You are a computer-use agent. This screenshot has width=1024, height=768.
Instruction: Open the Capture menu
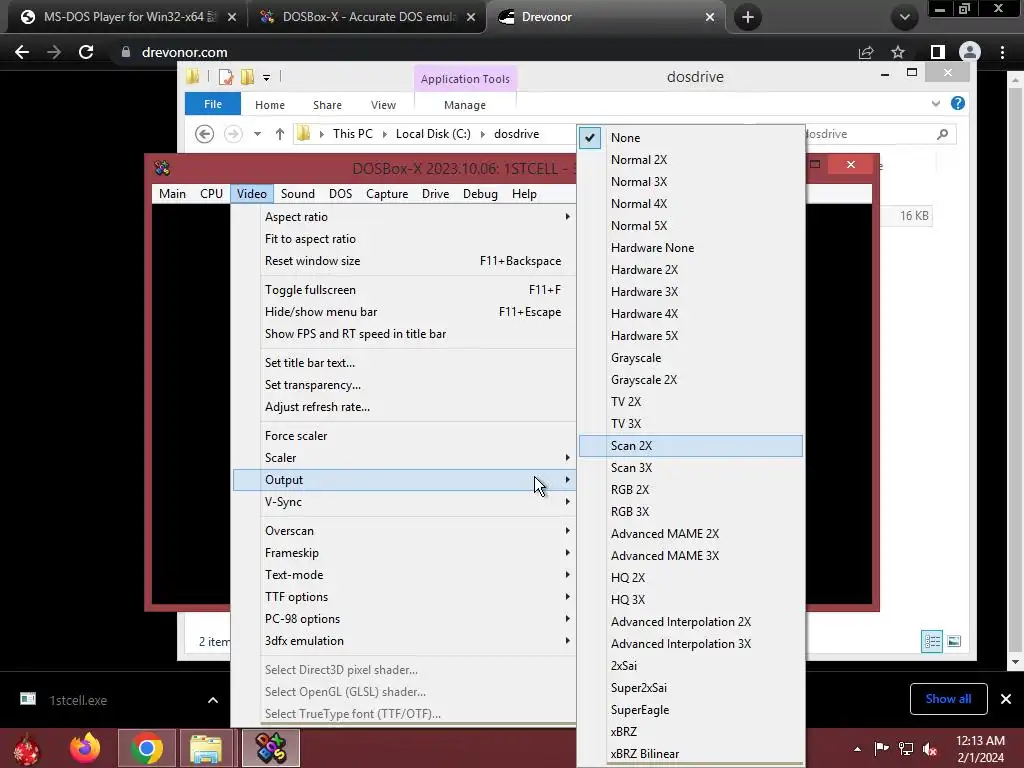(387, 194)
